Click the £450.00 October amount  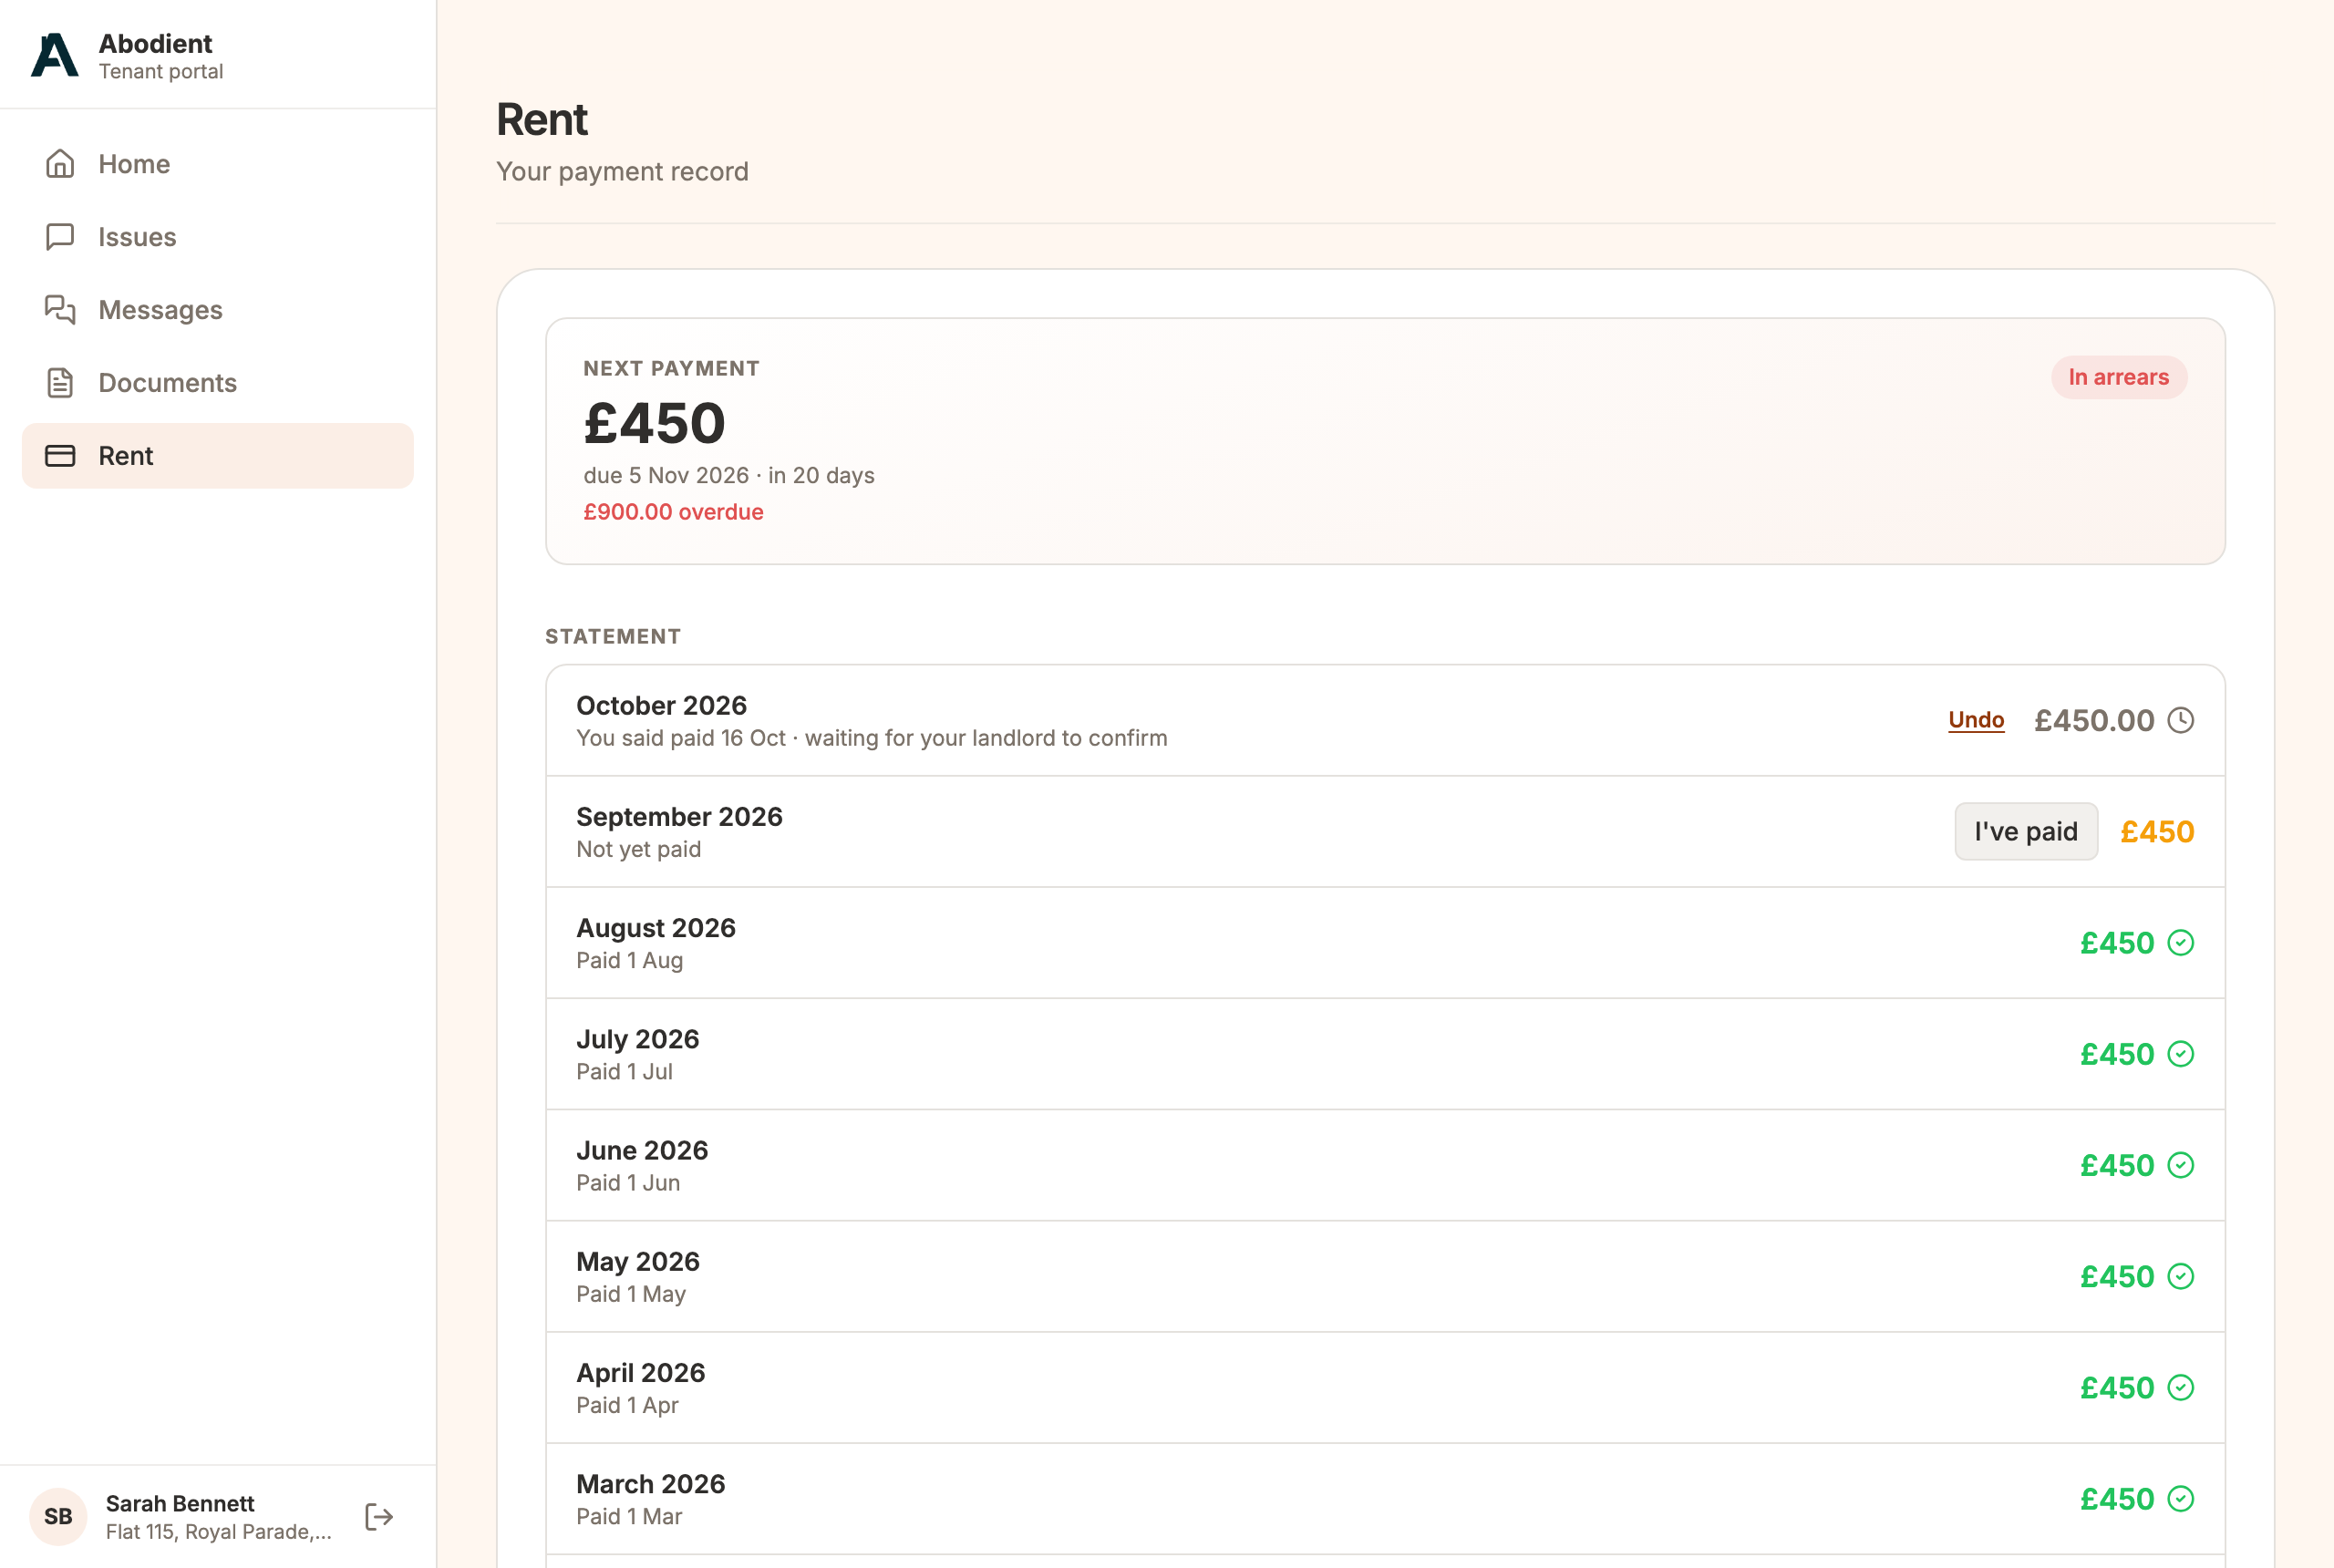[2094, 720]
